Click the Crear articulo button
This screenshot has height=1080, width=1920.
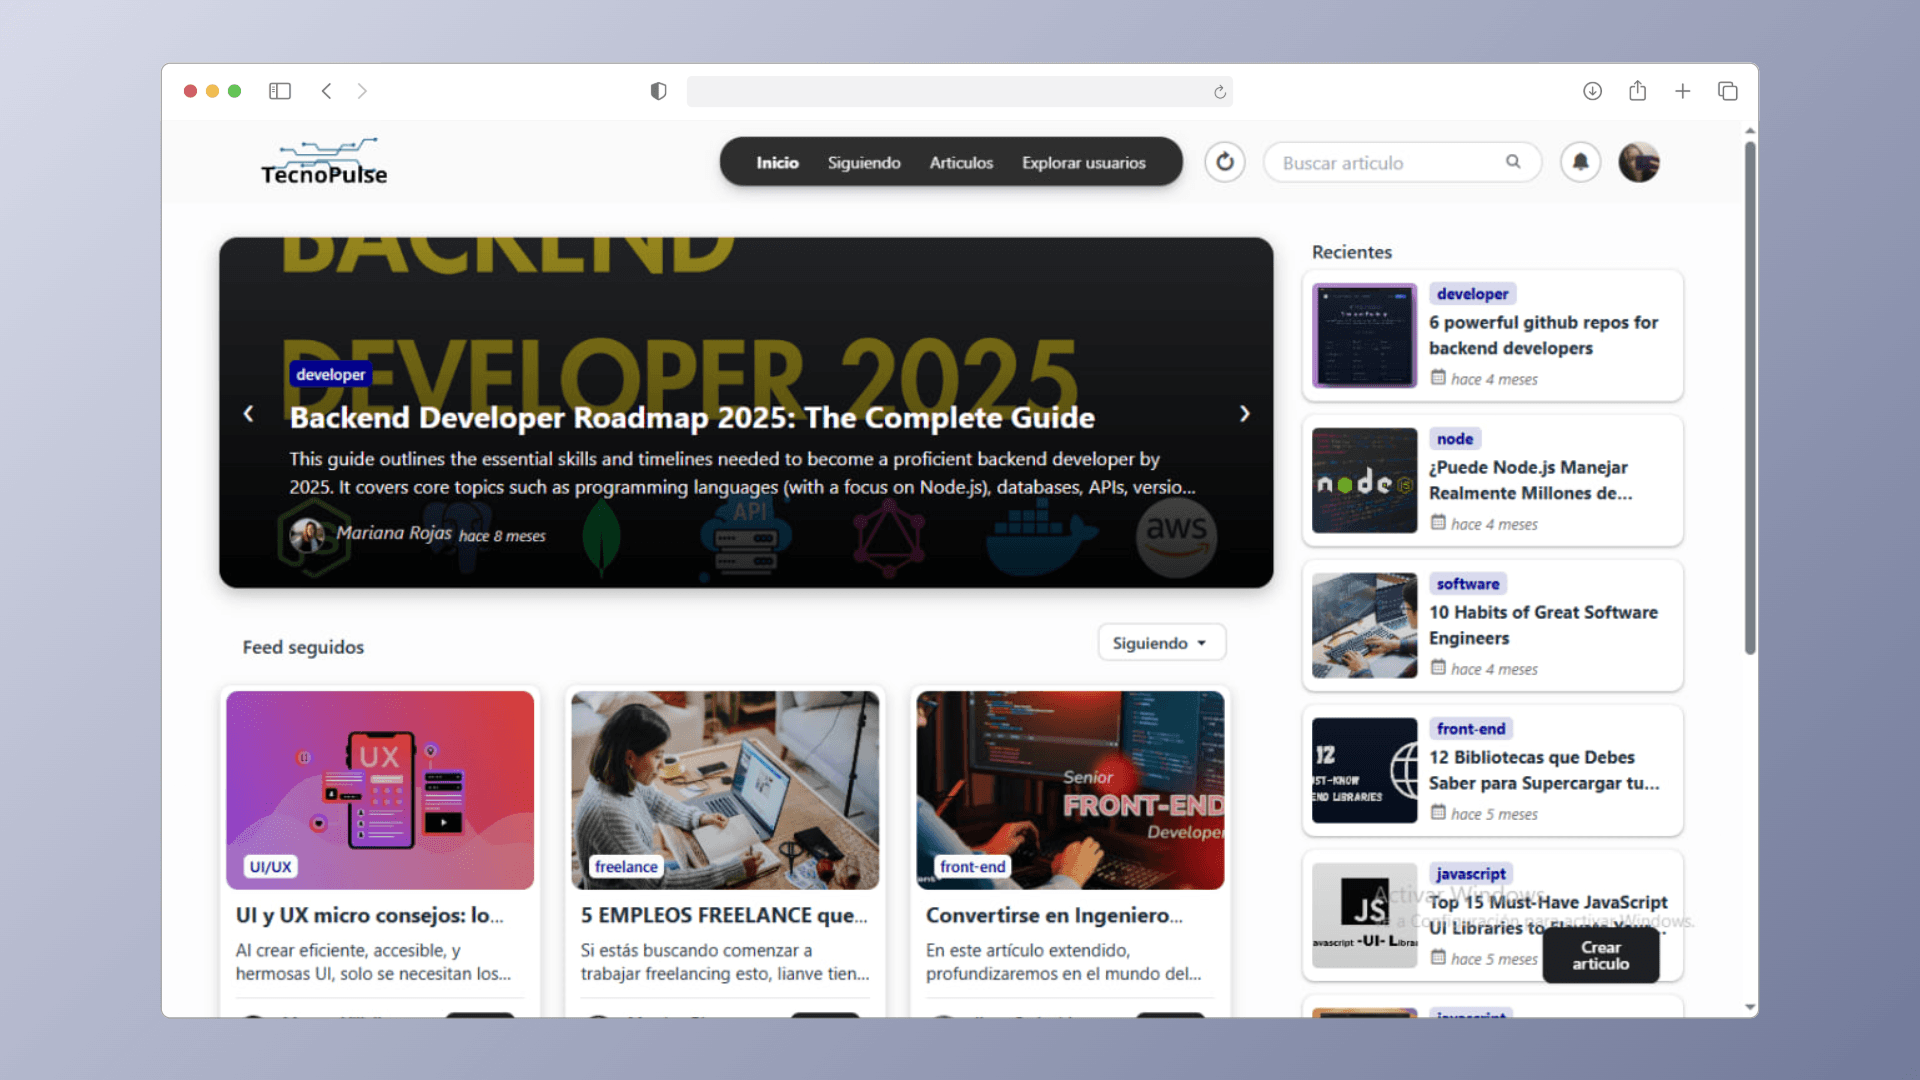coord(1601,955)
